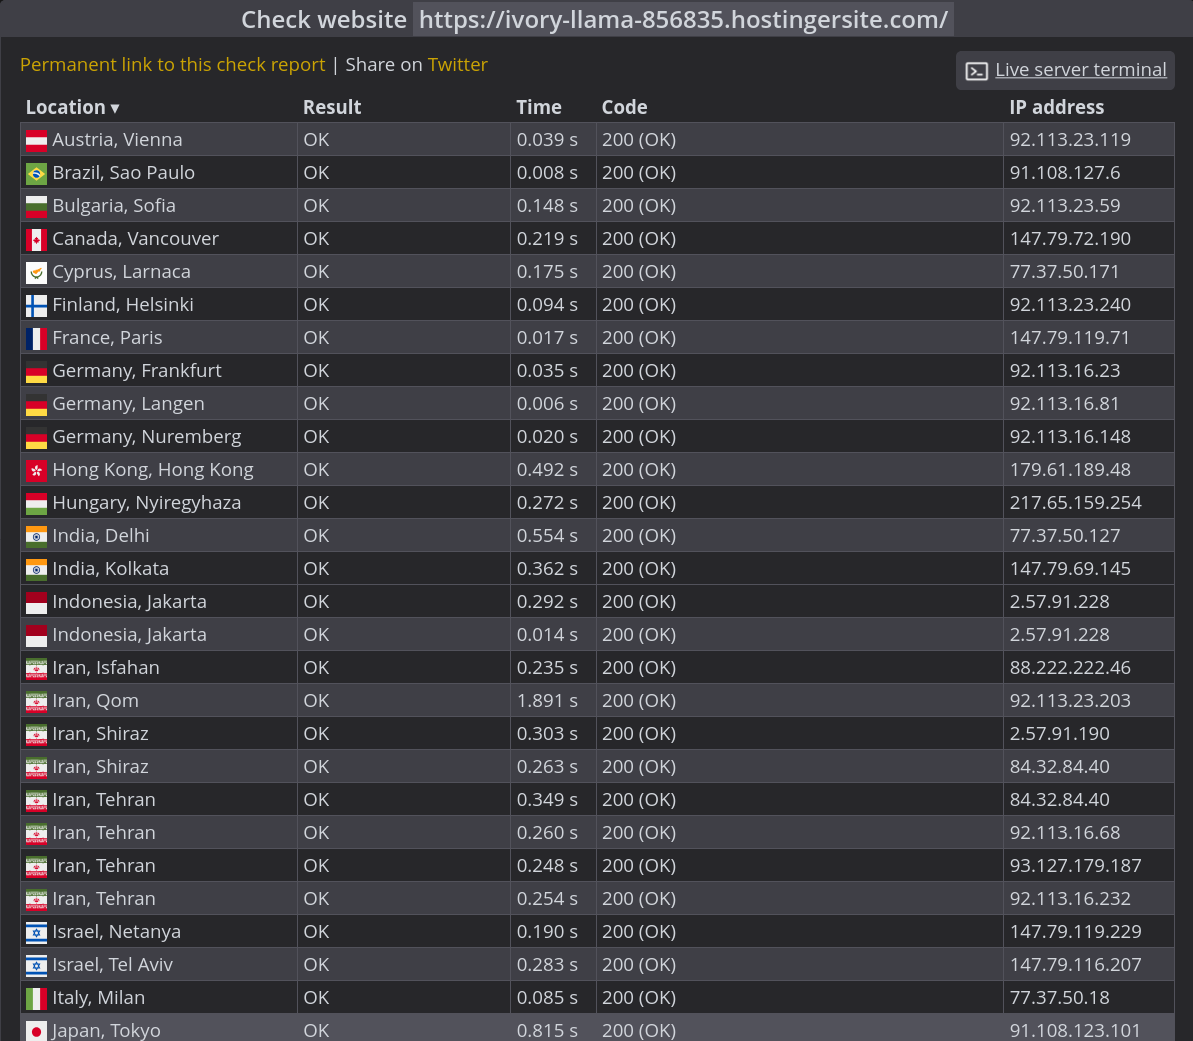Click IP address 91.108.123.101
This screenshot has height=1041, width=1193.
tap(1075, 1030)
